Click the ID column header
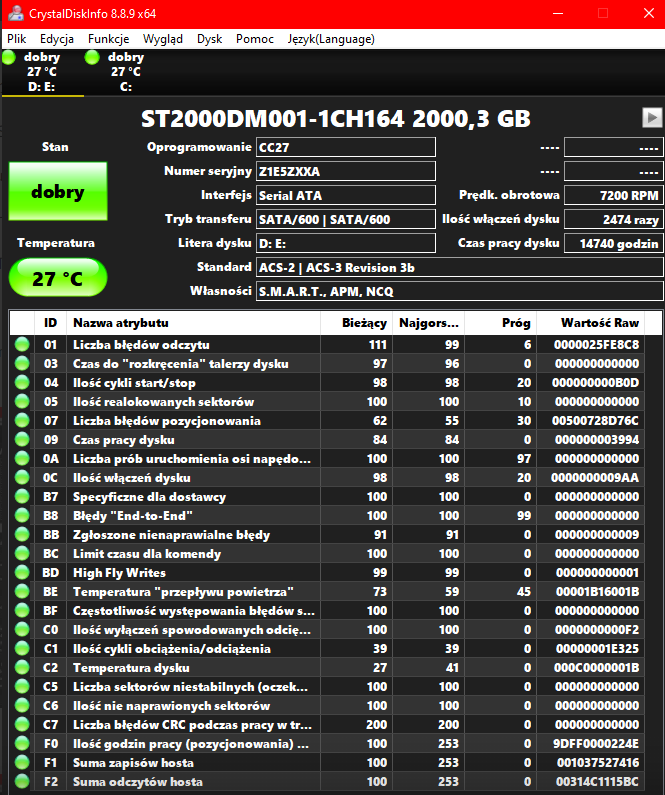665x795 pixels. pos(50,323)
